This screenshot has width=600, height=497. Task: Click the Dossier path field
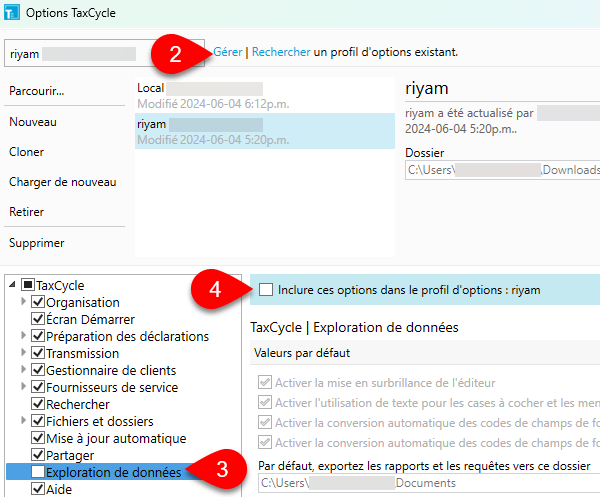pyautogui.click(x=502, y=170)
